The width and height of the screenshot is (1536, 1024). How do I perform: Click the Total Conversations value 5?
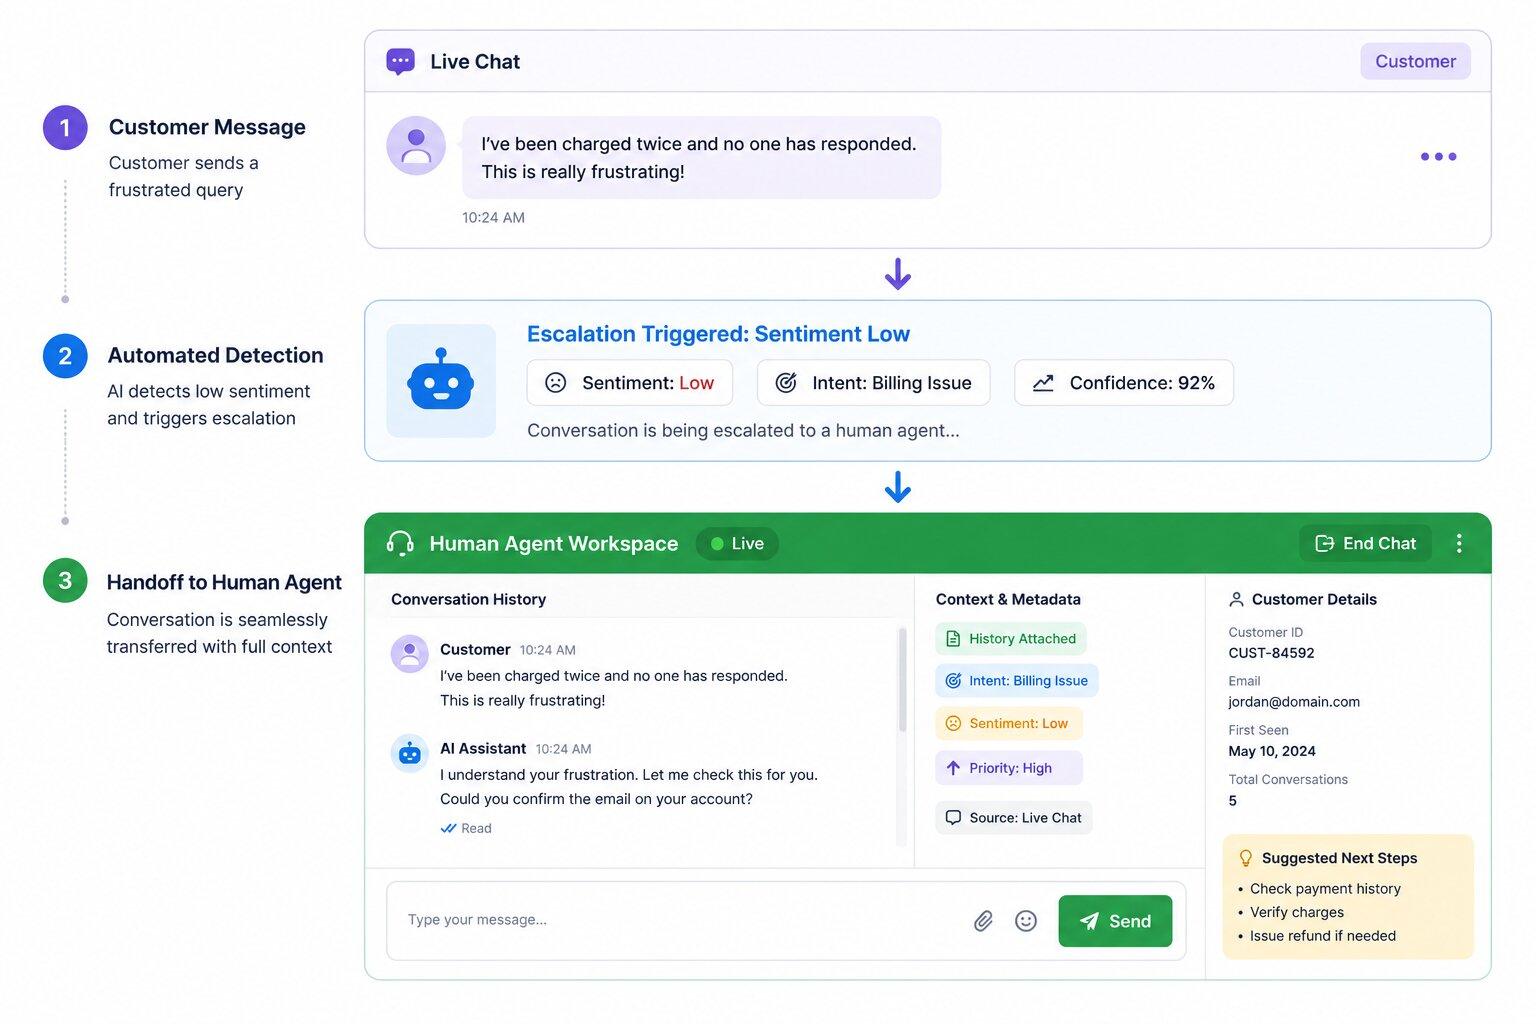pyautogui.click(x=1233, y=801)
